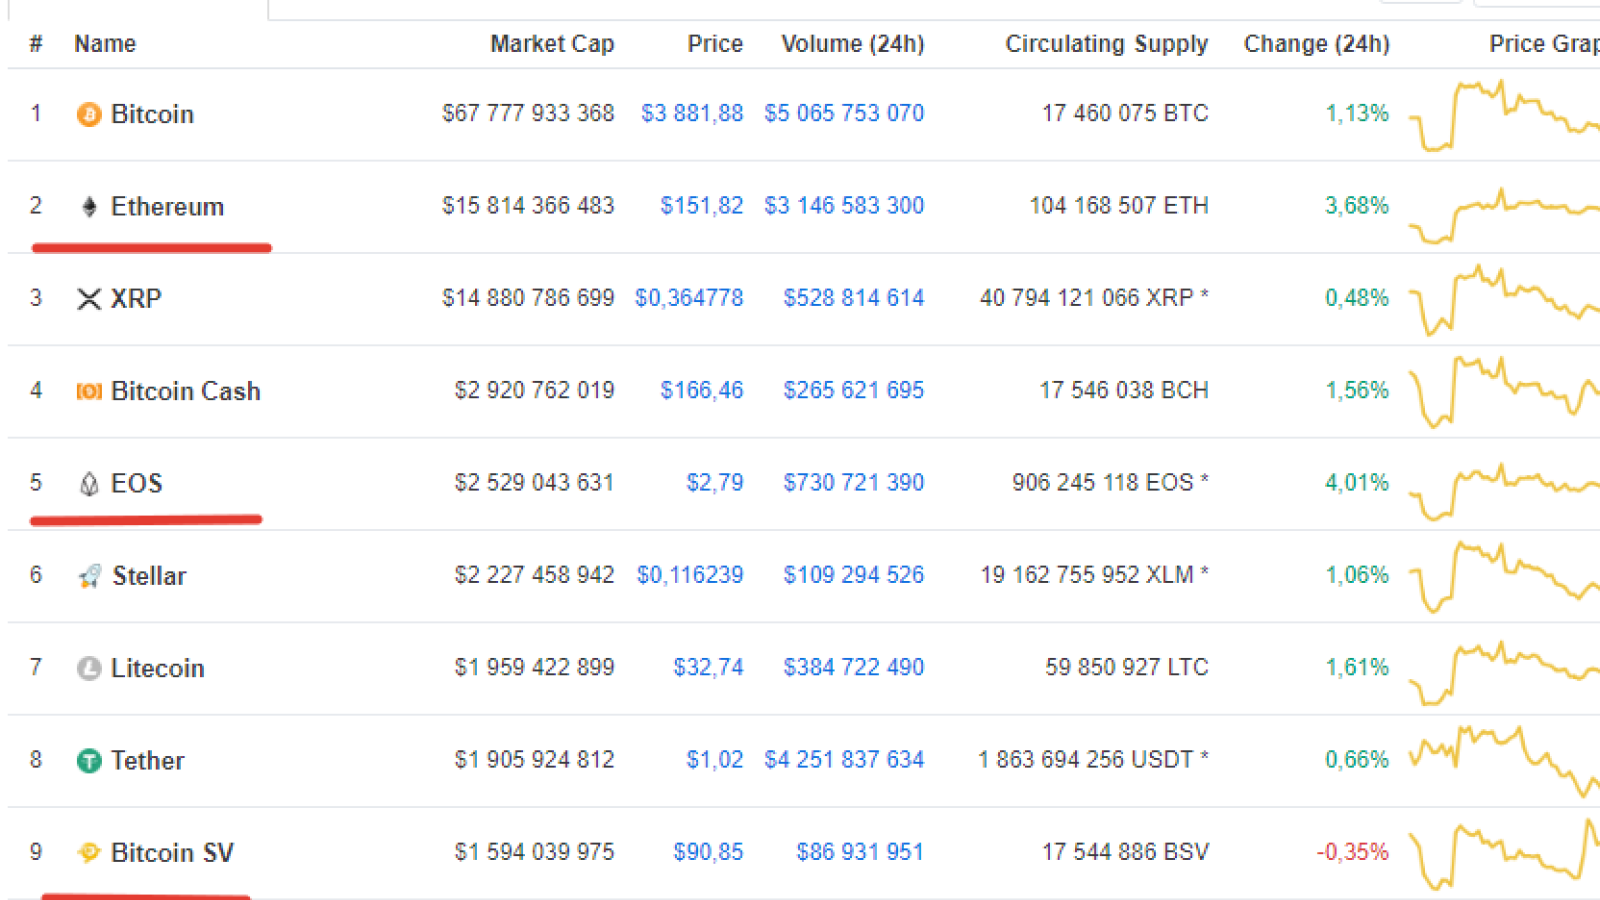This screenshot has height=900, width=1600.
Task: Click the Litecoin icon
Action: coord(89,668)
